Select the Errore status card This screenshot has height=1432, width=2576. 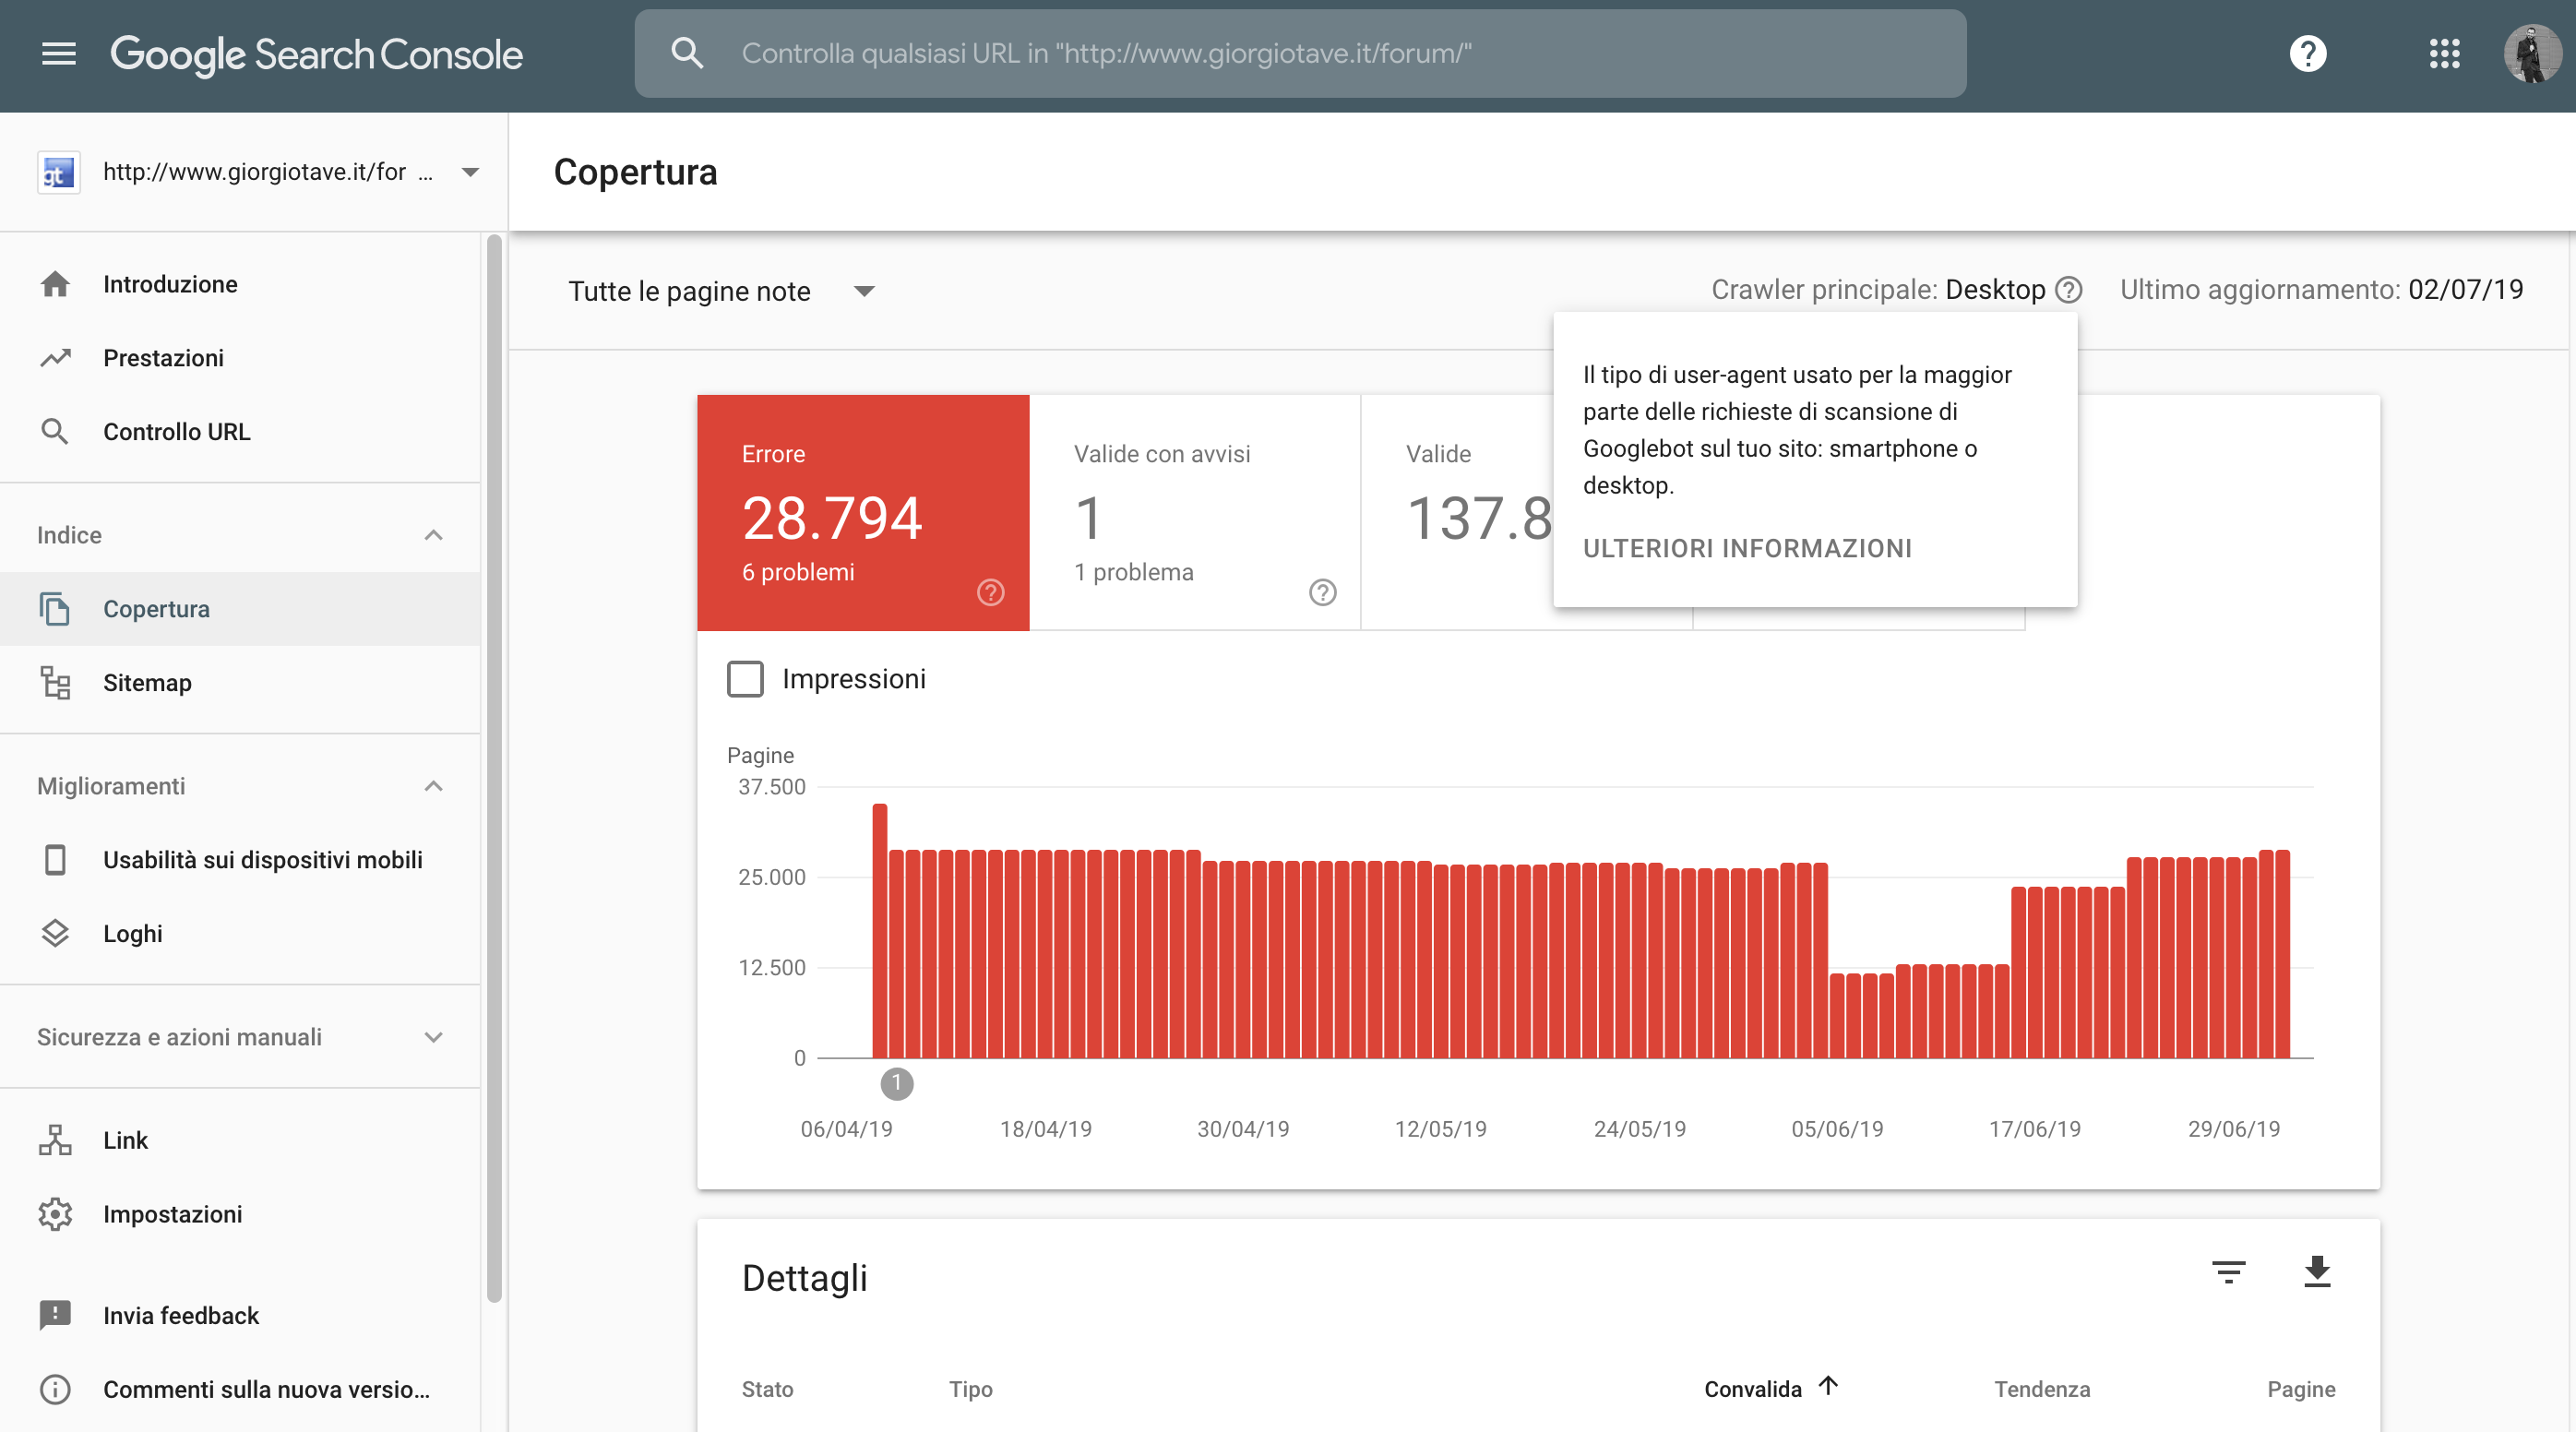863,513
